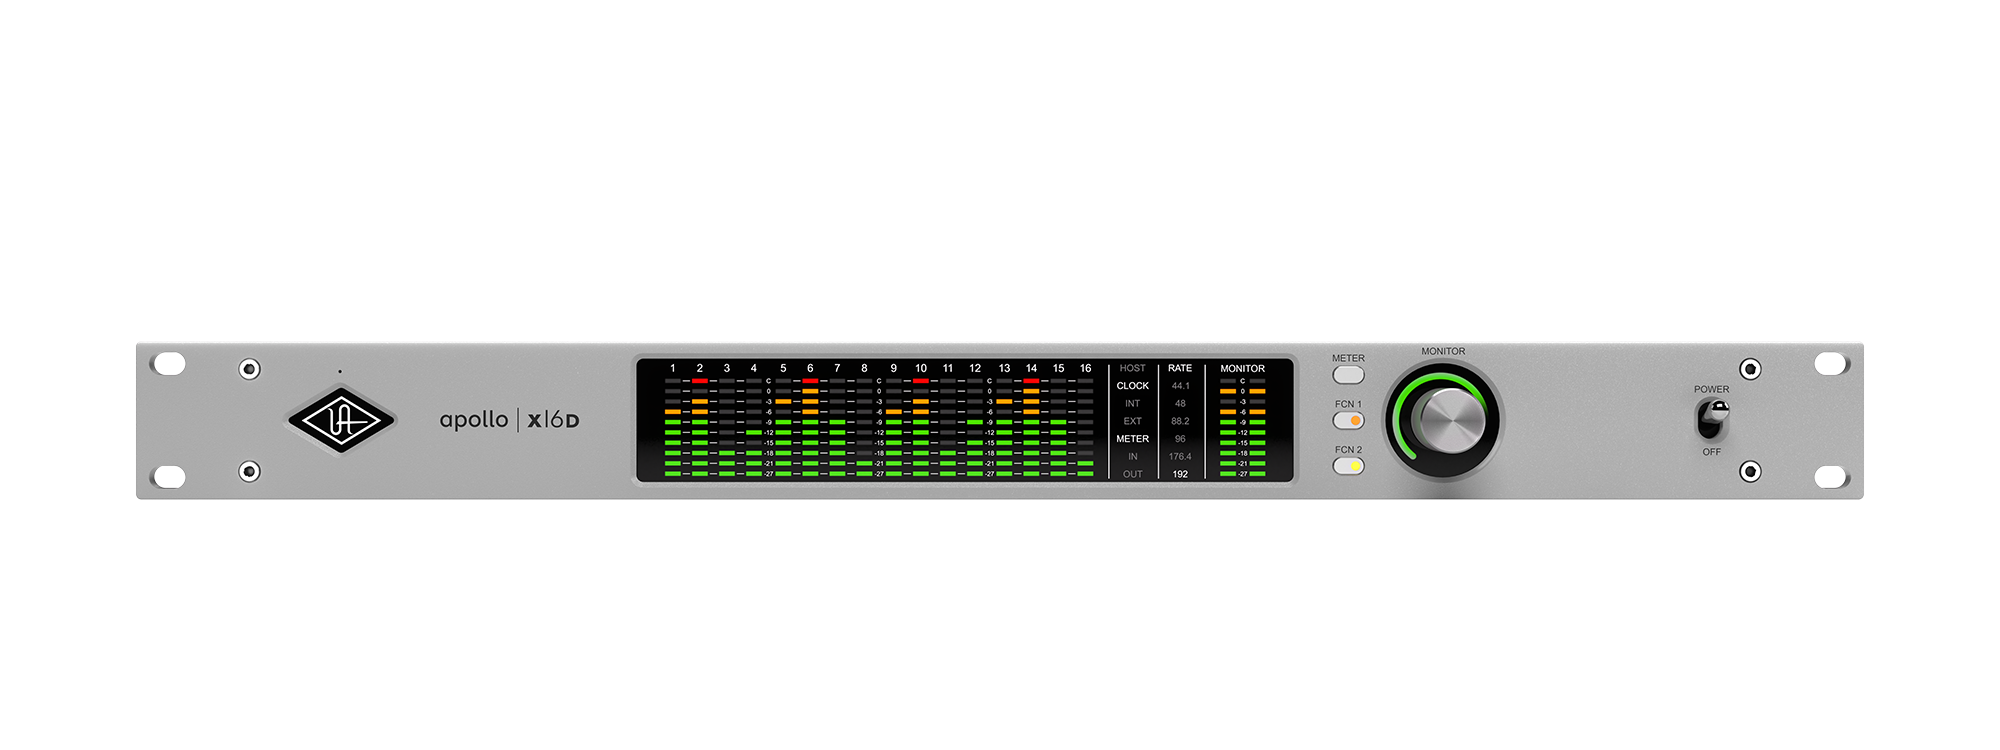Select the 88.2 sample rate value
Screen dimensions: 2000x750
click(x=1180, y=421)
